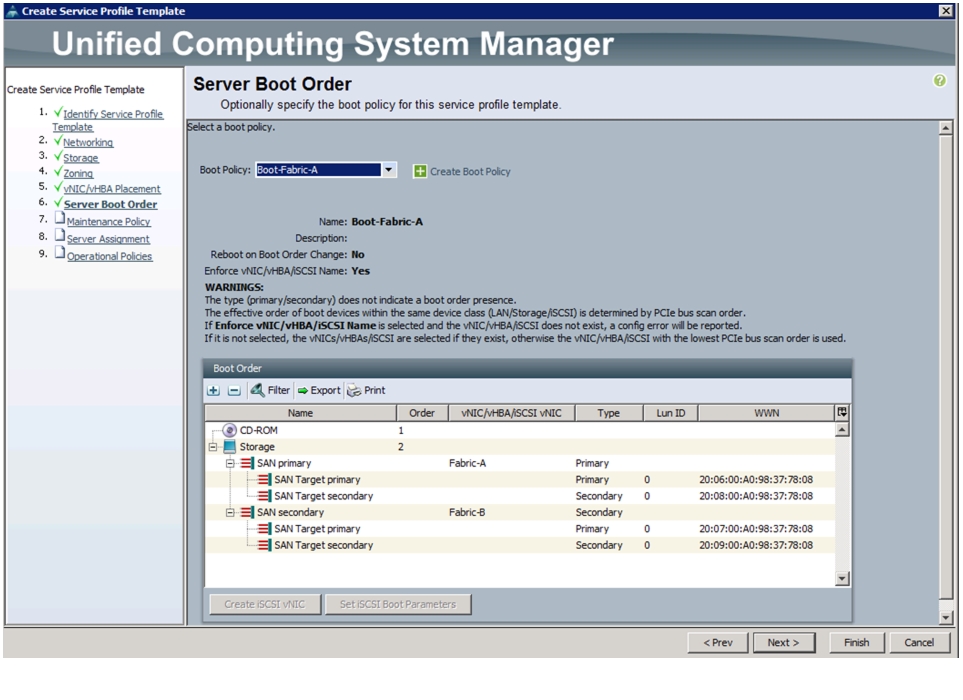Image resolution: width=963 pixels, height=700 pixels.
Task: Click the unchecked page icon for Server Assignment
Action: pos(60,236)
